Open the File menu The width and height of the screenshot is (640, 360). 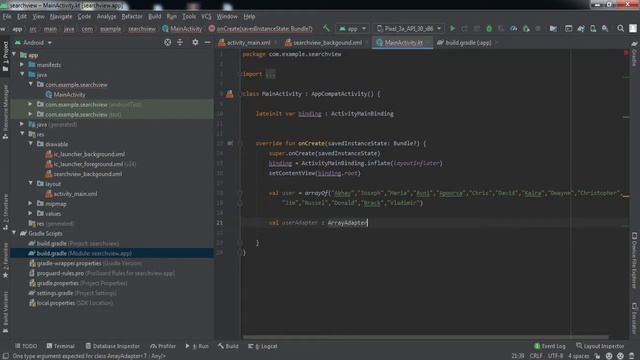click(x=7, y=17)
